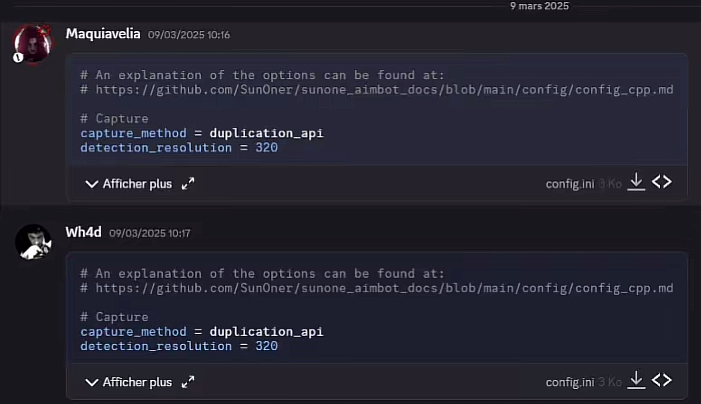Toggle code language view in Maquiavelia's attachment
The image size is (701, 404).
pos(662,182)
